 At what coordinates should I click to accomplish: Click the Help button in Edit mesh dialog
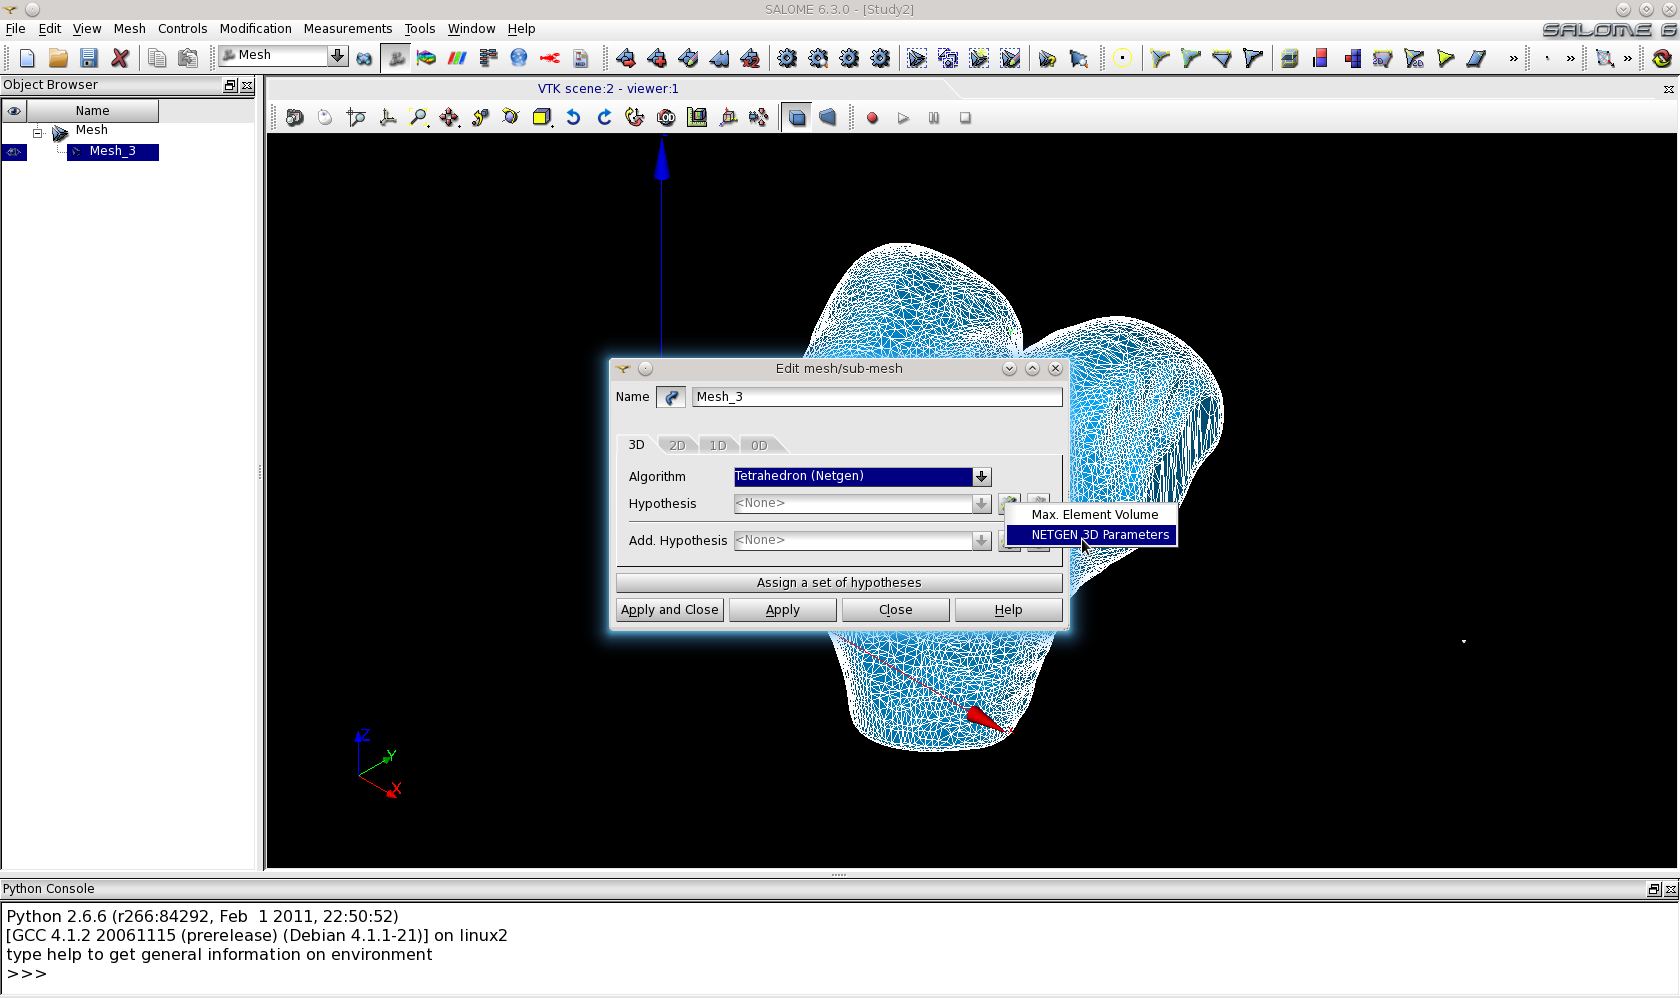point(1008,610)
